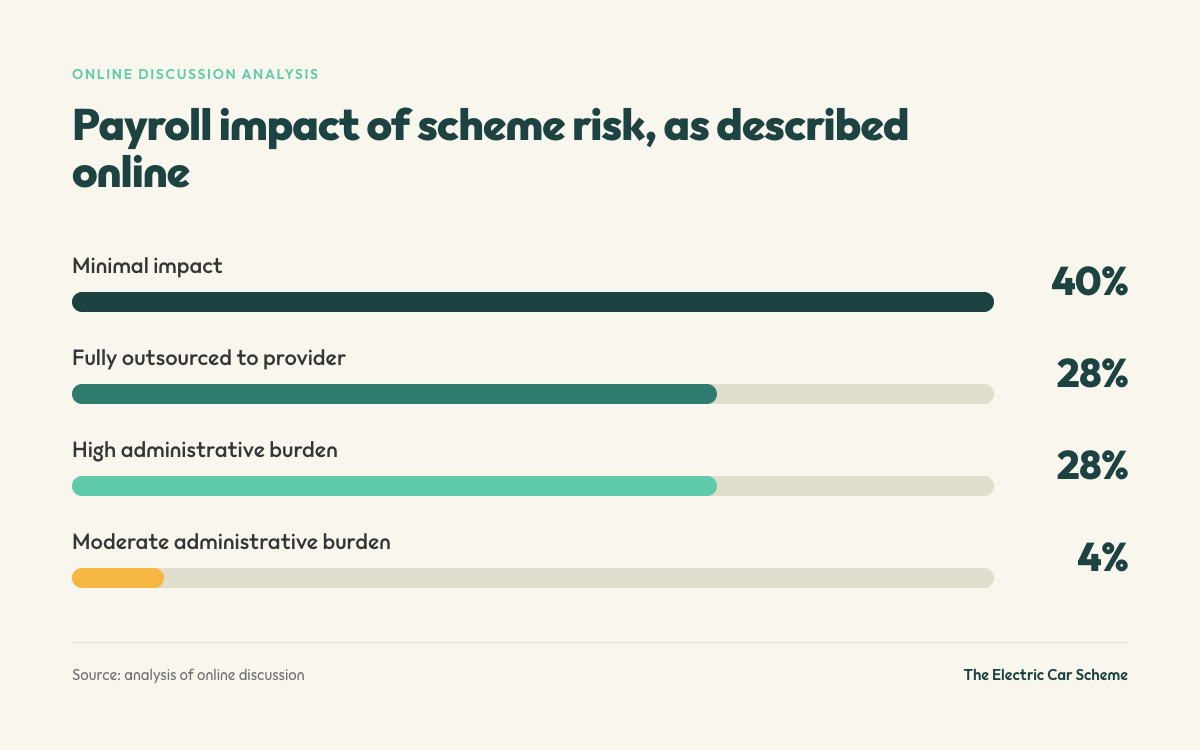Click the source note about online discussion

point(188,675)
